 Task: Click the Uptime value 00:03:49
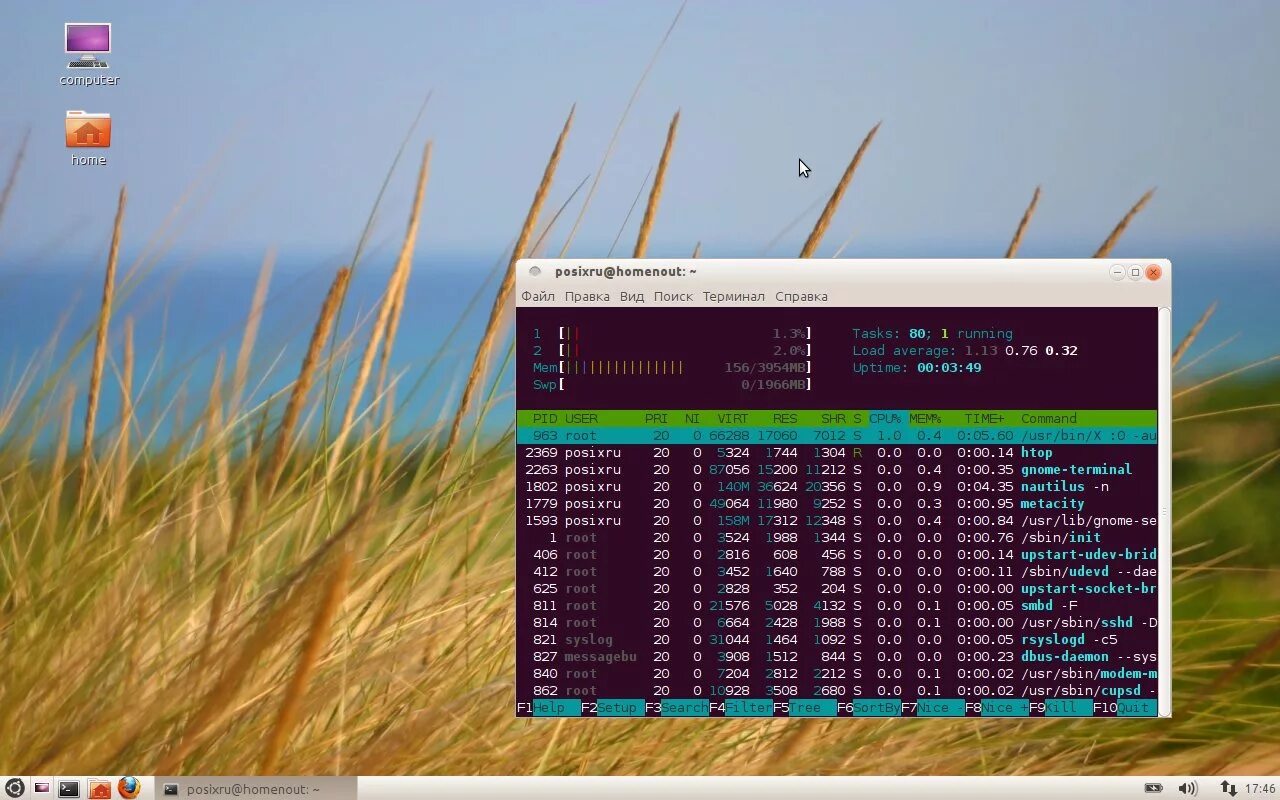tap(949, 368)
